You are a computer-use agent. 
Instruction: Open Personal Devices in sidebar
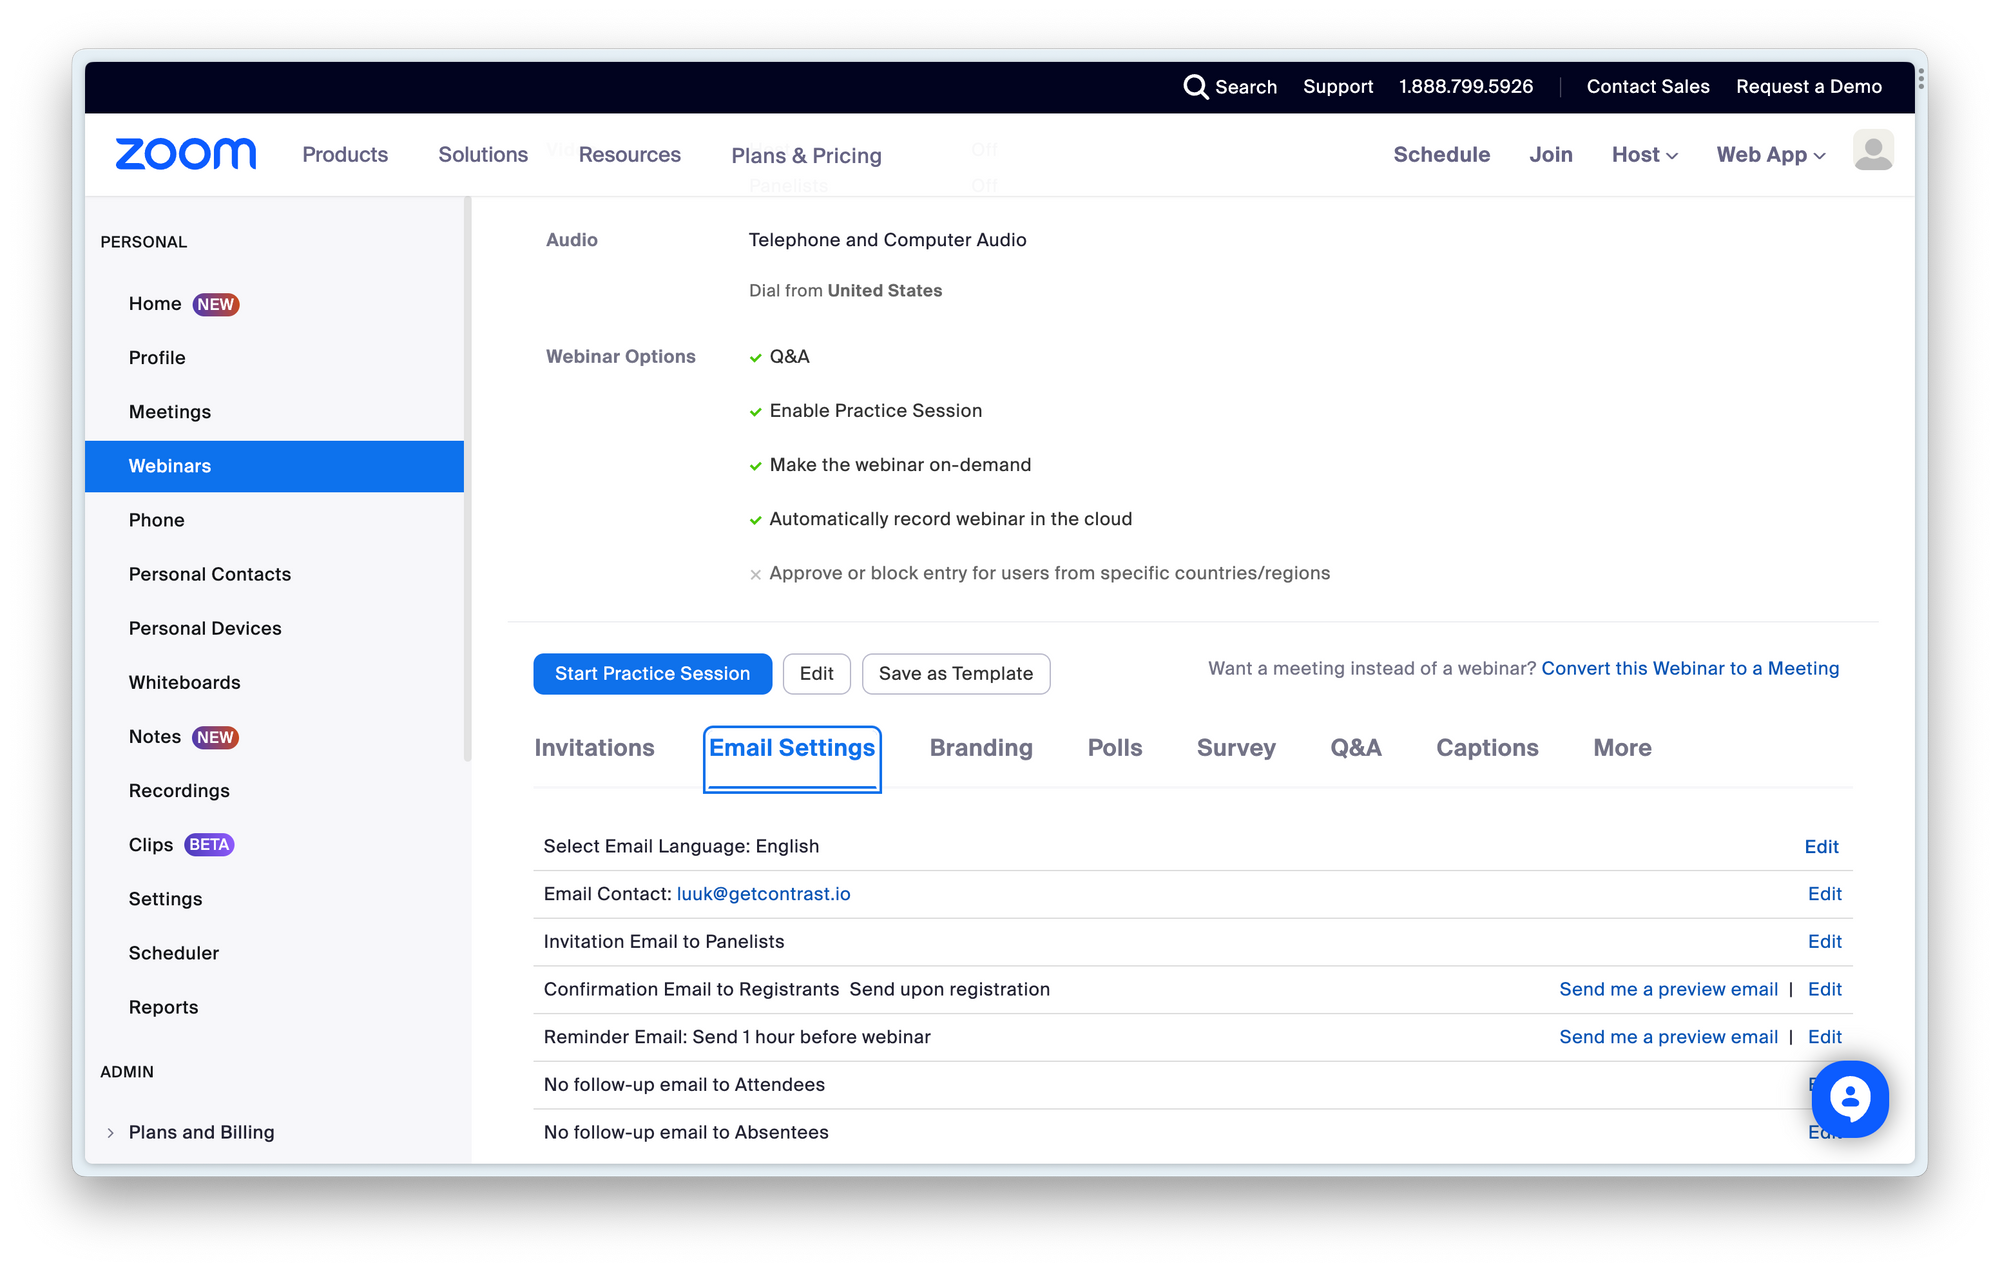pyautogui.click(x=205, y=628)
